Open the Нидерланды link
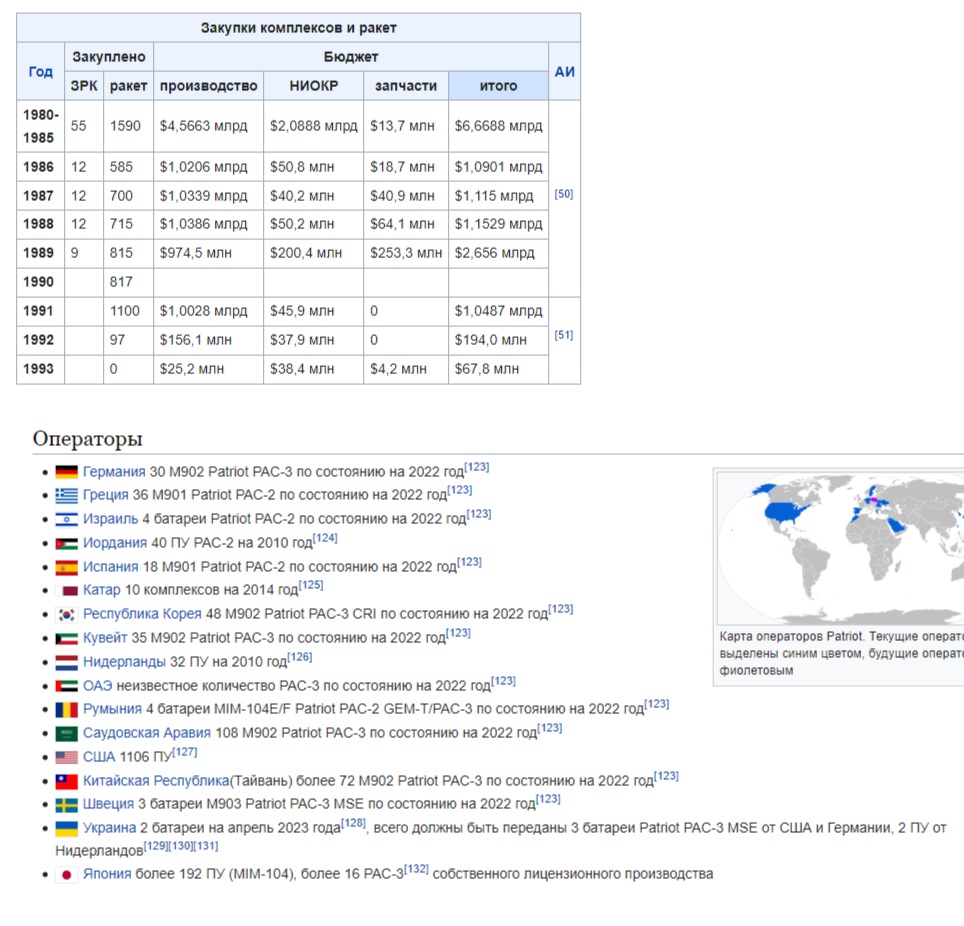 tap(124, 662)
